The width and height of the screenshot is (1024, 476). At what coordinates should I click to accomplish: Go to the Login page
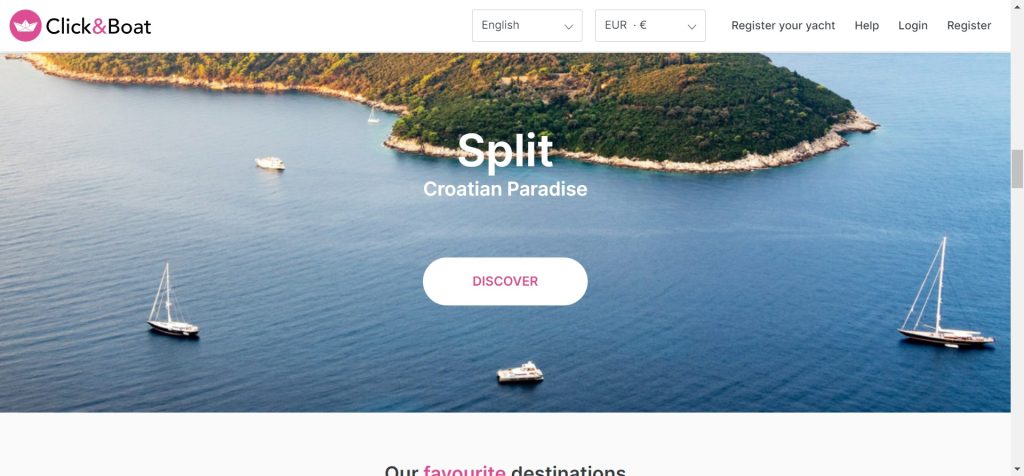click(912, 25)
